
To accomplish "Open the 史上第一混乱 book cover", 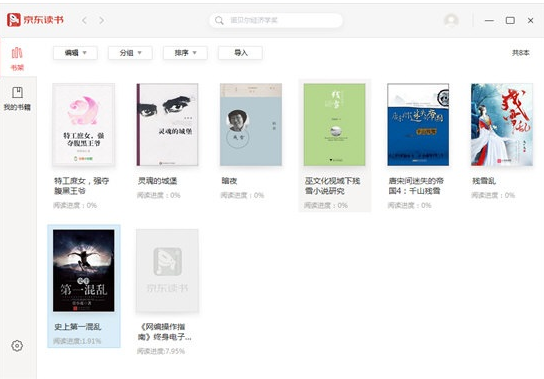I will coord(84,270).
